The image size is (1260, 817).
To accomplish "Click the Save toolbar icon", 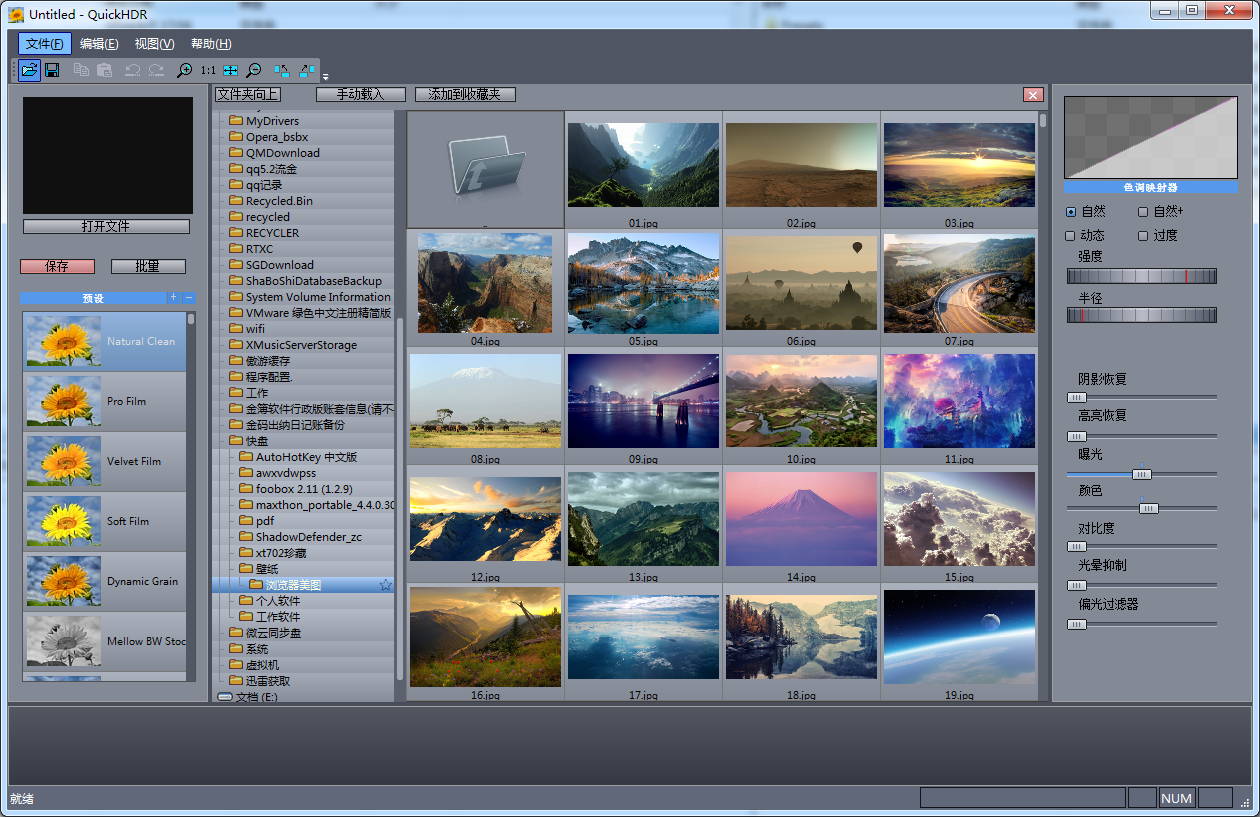I will tap(52, 70).
